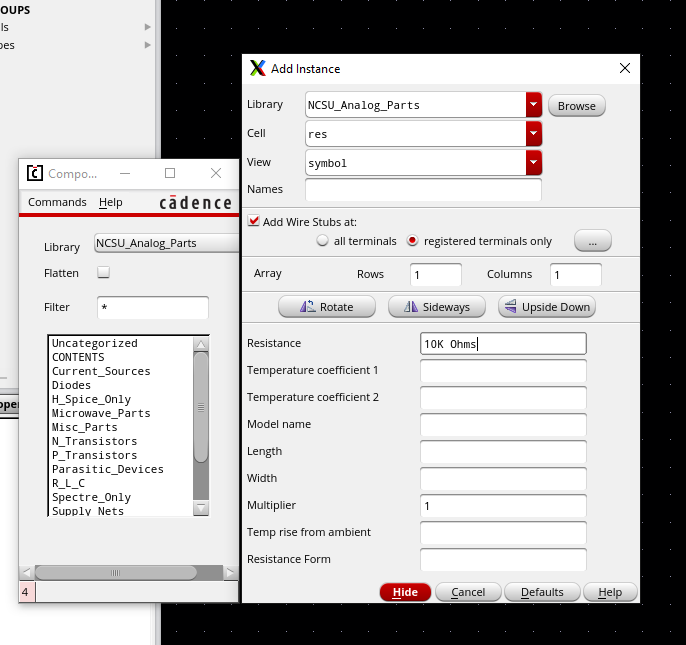The height and width of the screenshot is (645, 686).
Task: Select R_L_C category in the list
Action: point(68,483)
